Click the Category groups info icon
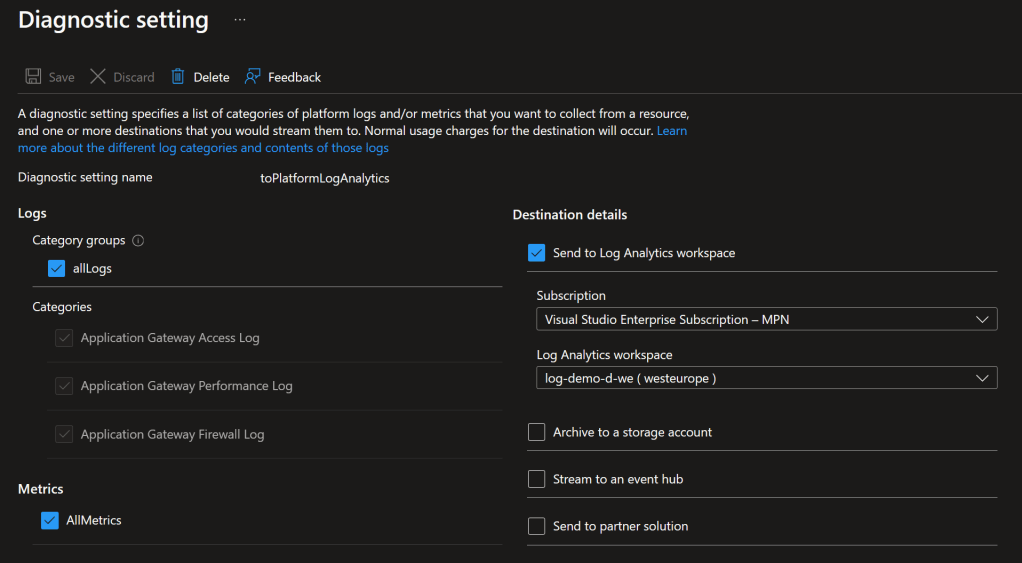The image size is (1022, 563). [139, 241]
